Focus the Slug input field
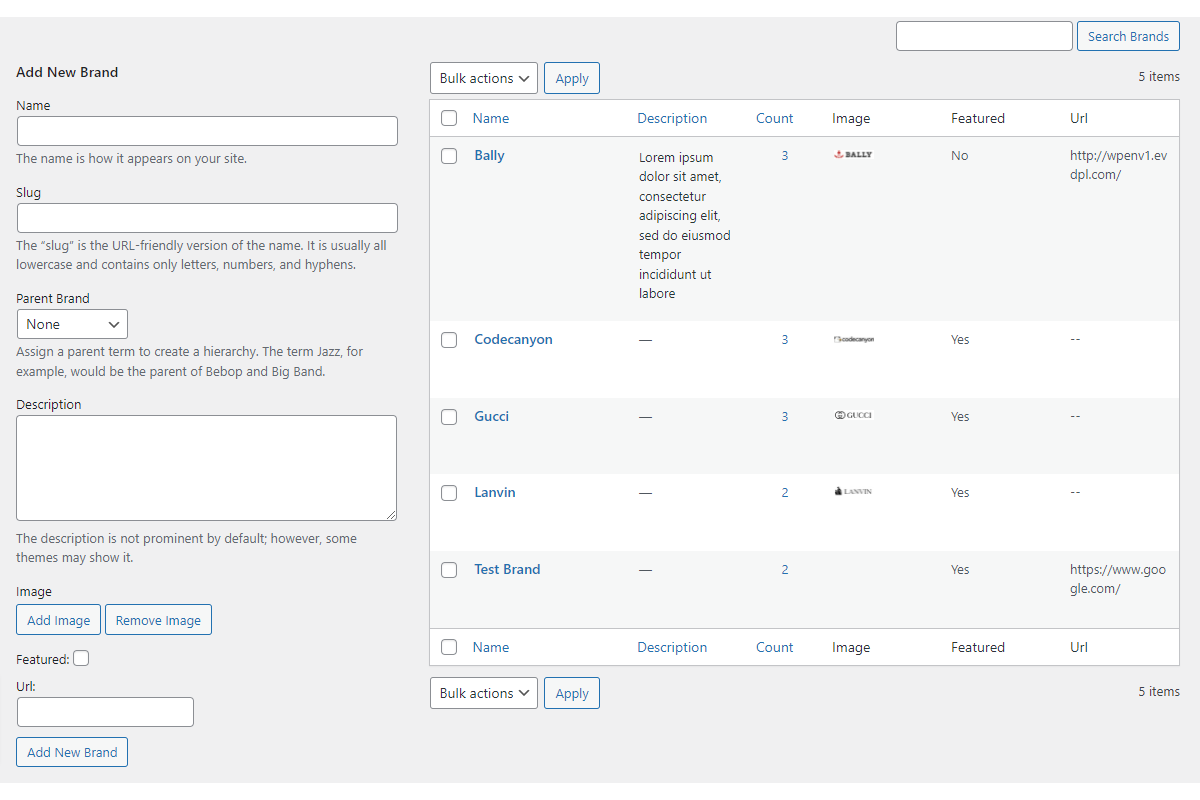Viewport: 1200px width, 800px height. pos(207,218)
